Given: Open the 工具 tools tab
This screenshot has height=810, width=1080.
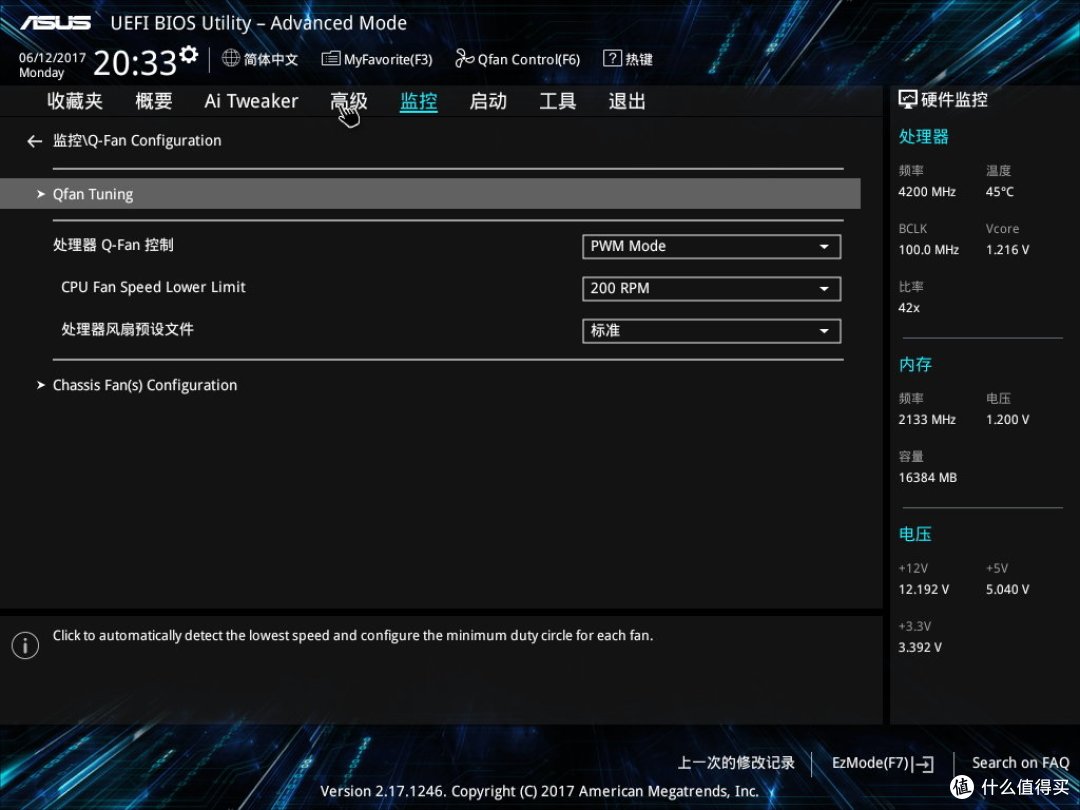Looking at the screenshot, I should pos(557,101).
